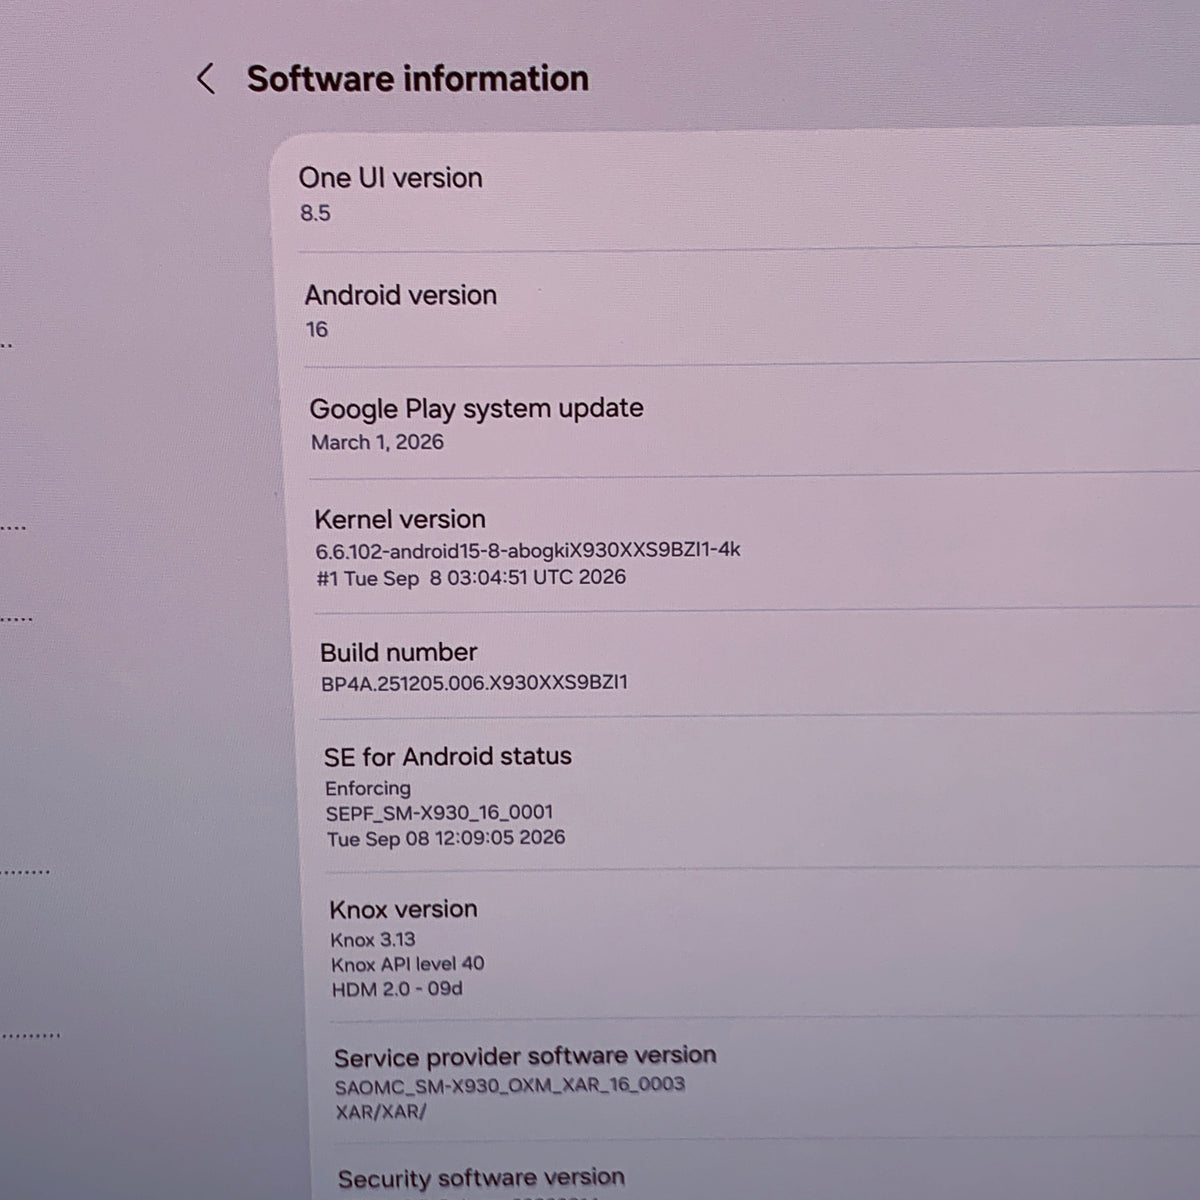Viewport: 1200px width, 1200px height.
Task: Tap the March 1, 2026 update date
Action: click(x=377, y=442)
